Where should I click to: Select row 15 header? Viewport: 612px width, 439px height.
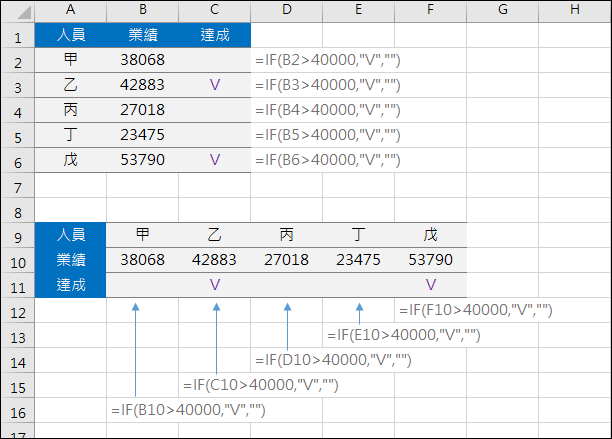click(18, 387)
